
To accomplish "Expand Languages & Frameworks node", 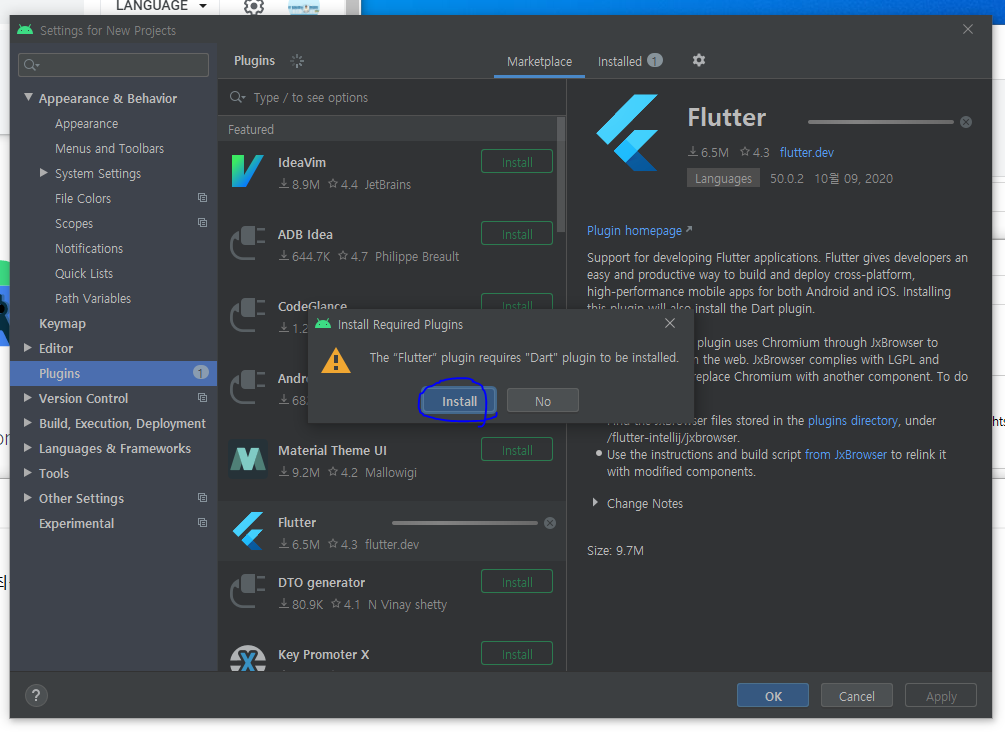I will [x=28, y=447].
